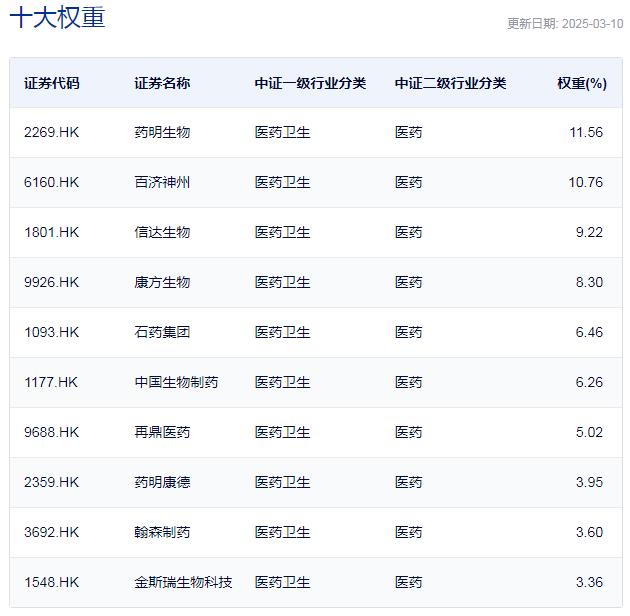The height and width of the screenshot is (616, 630).
Task: Click weight value 10.76
Action: (x=585, y=182)
